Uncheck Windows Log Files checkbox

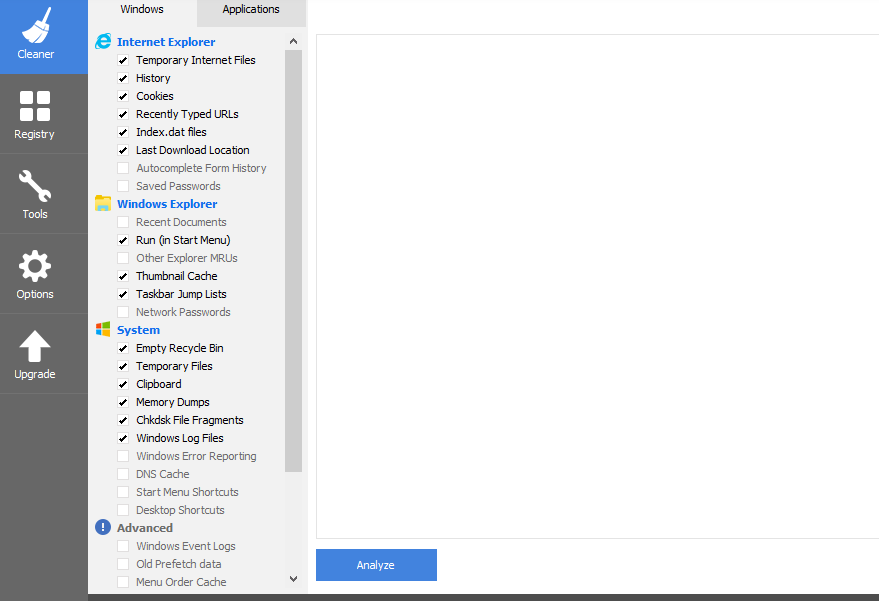[x=123, y=438]
